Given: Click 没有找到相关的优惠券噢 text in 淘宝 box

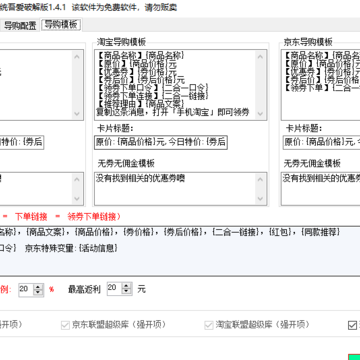Looking at the screenshot, I should point(141,179).
